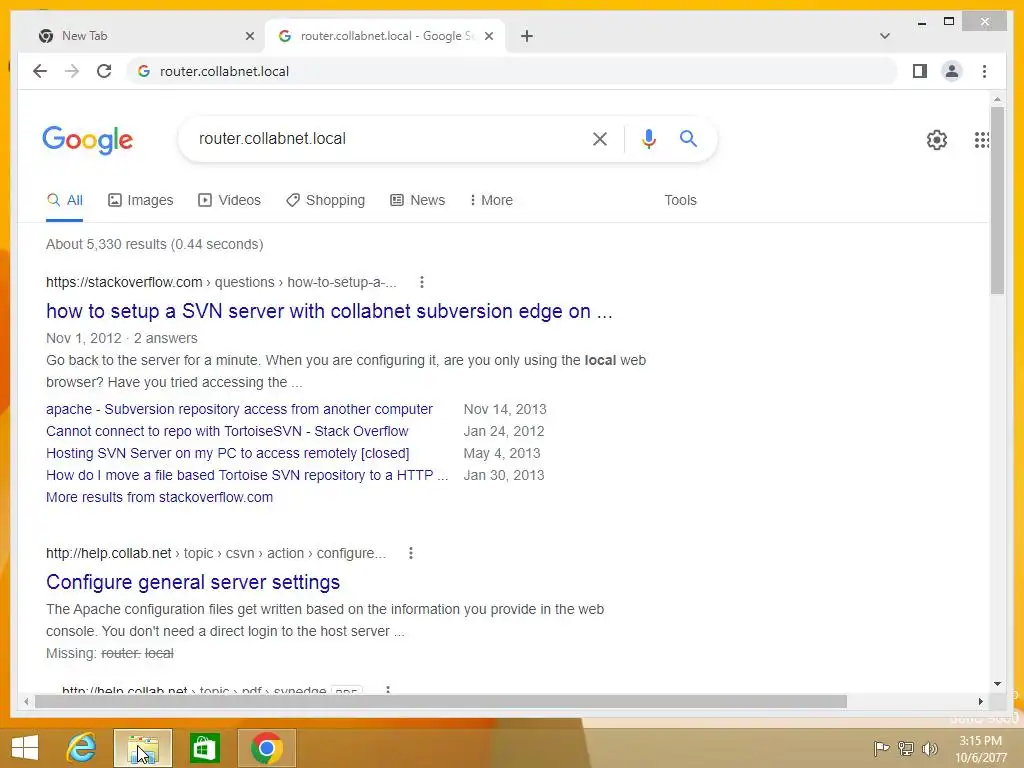
Task: Open Google apps grid
Action: pyautogui.click(x=982, y=140)
